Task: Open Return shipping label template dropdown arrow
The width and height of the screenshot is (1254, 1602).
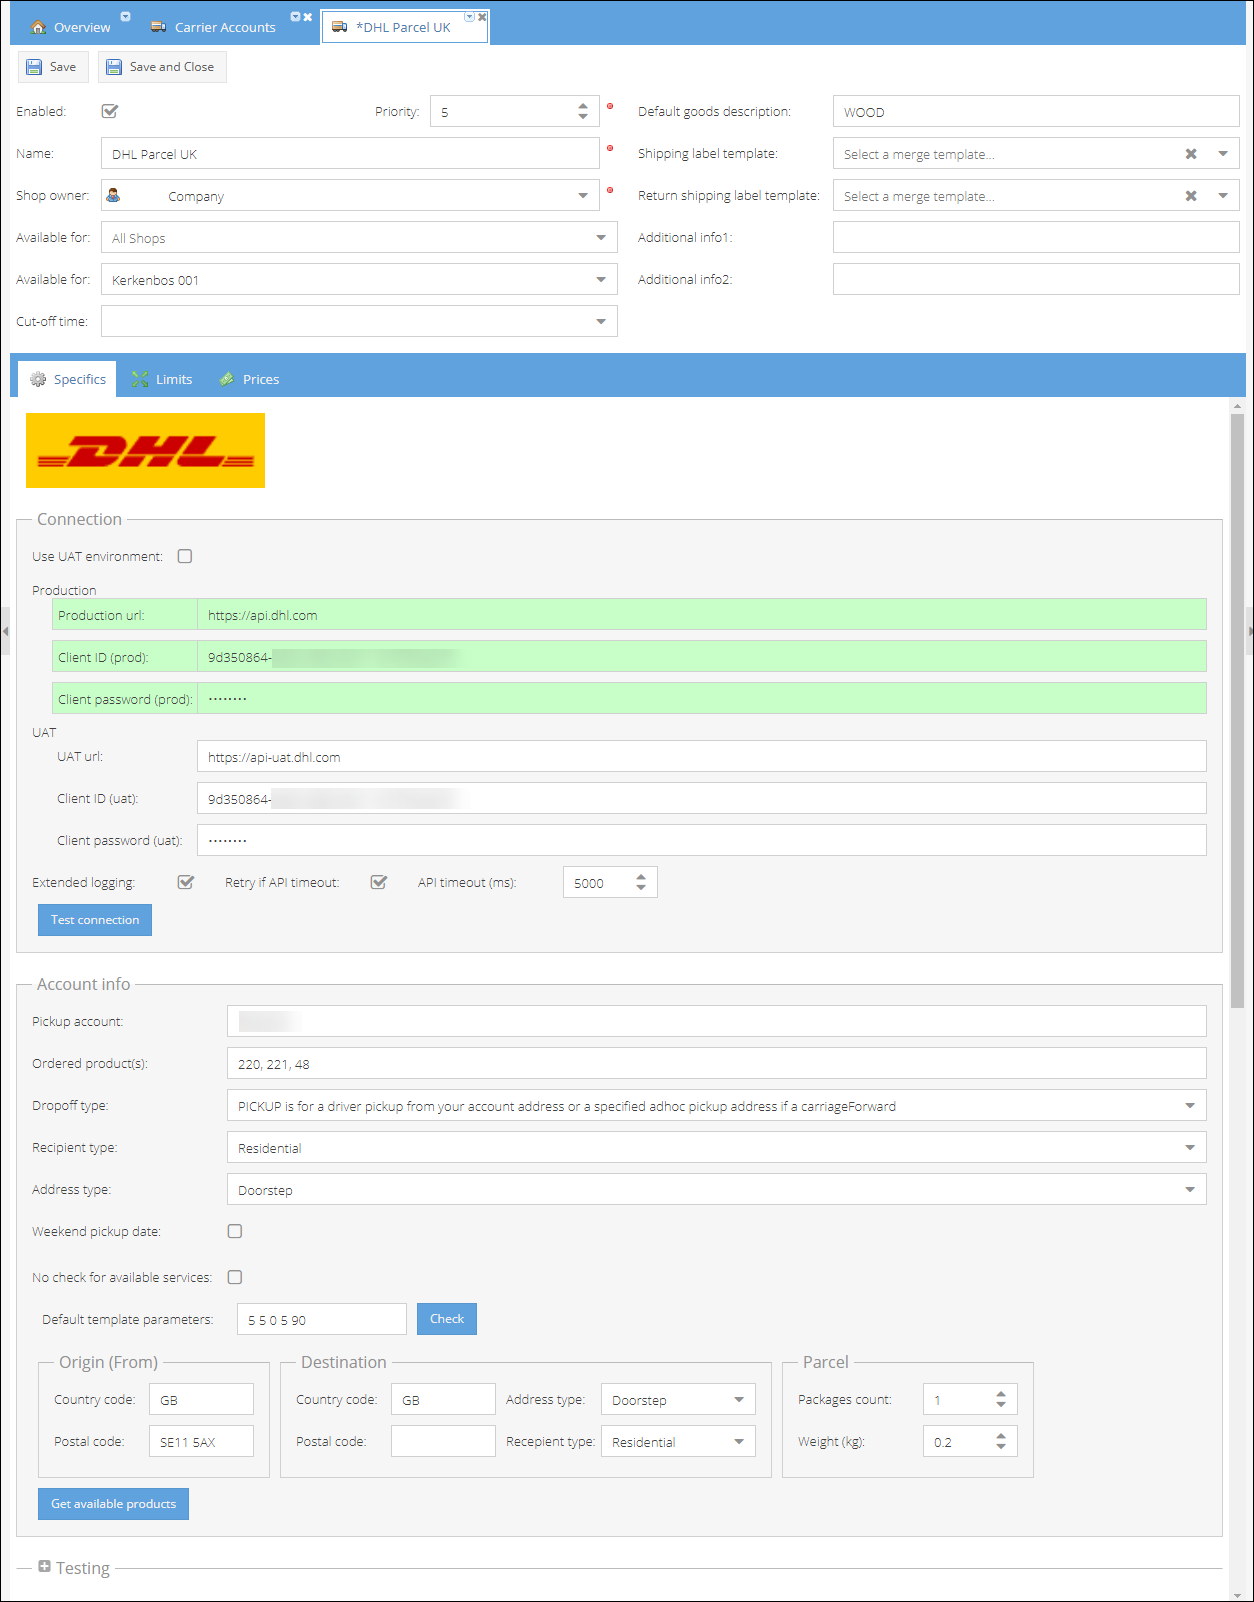Action: (x=1223, y=196)
